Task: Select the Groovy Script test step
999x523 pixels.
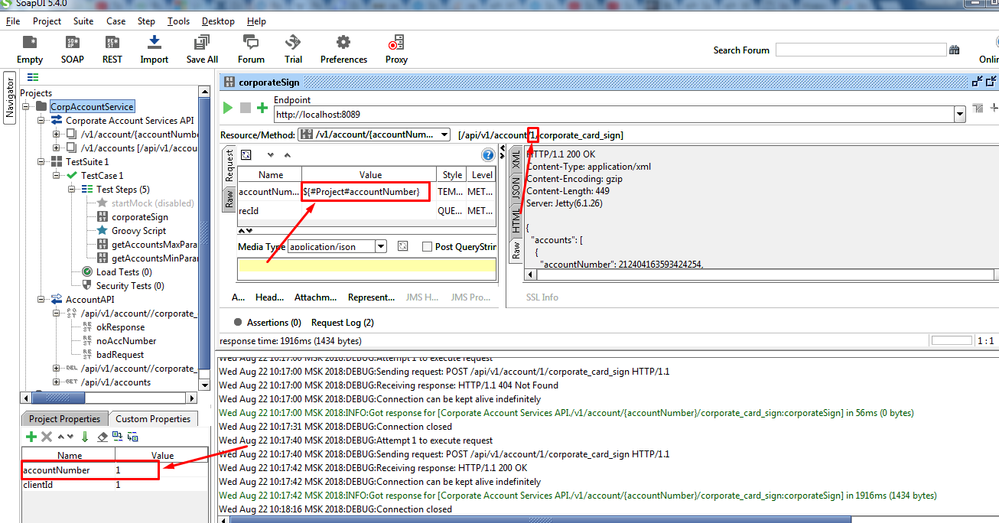Action: pos(138,230)
